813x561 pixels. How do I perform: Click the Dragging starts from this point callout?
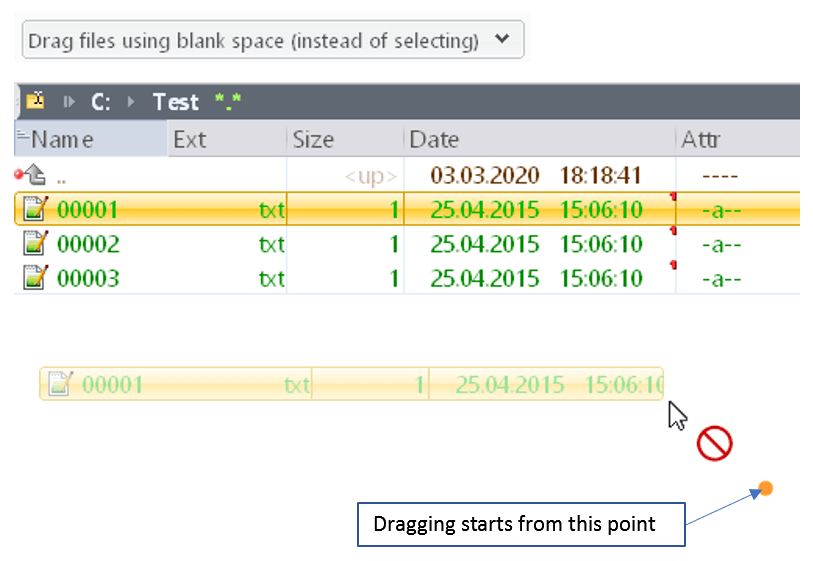[x=520, y=524]
